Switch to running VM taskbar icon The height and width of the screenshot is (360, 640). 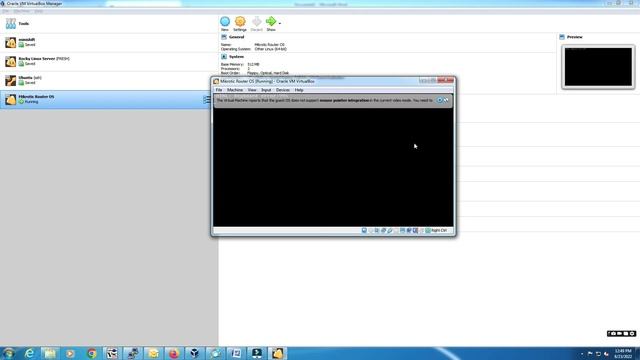[x=278, y=353]
